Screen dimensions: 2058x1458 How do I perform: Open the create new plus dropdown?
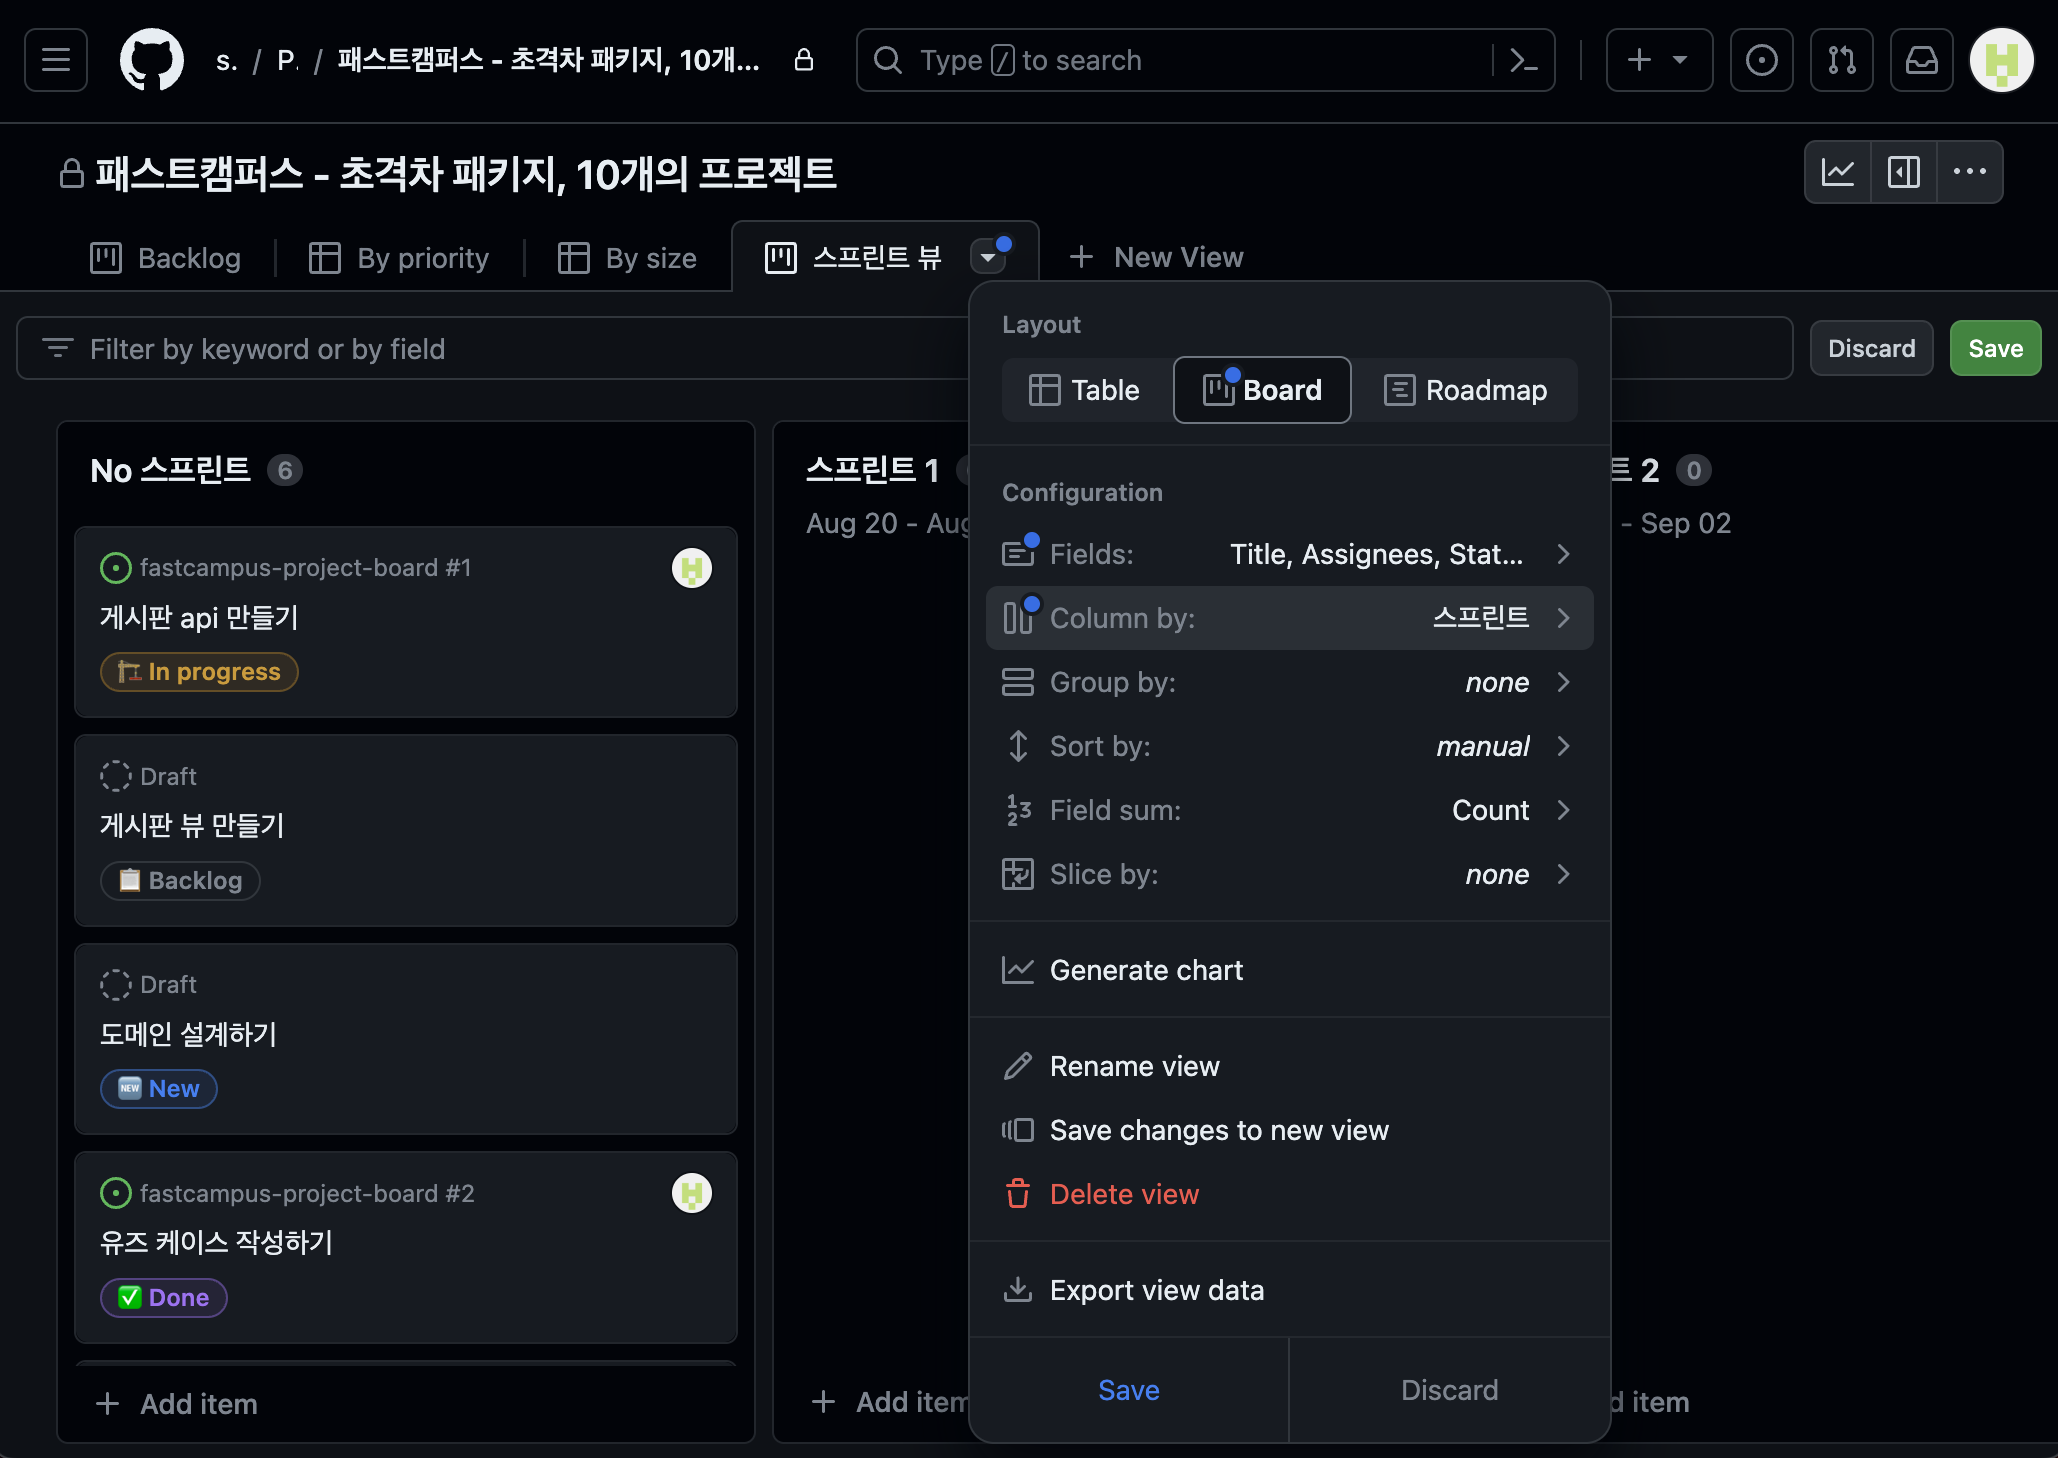click(x=1658, y=60)
